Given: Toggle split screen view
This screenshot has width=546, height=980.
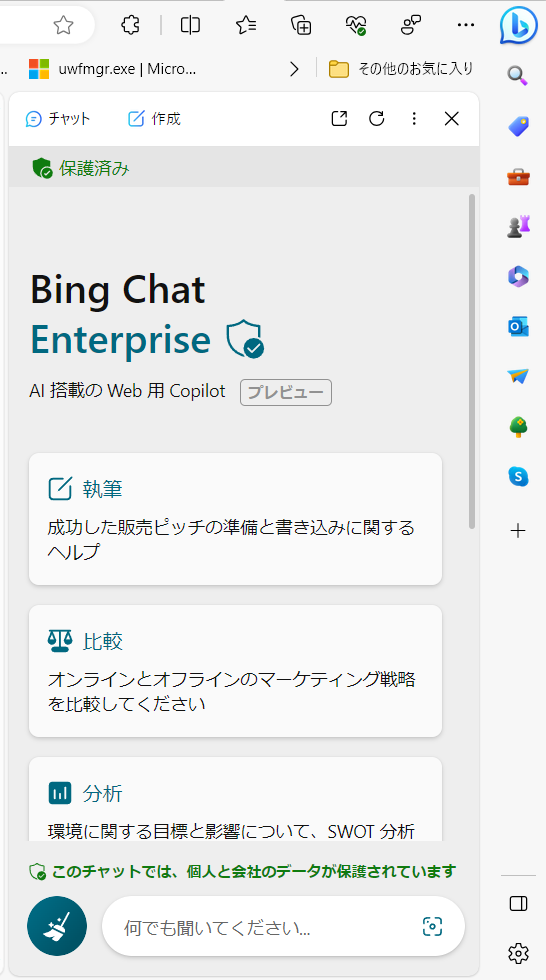Looking at the screenshot, I should coord(190,25).
